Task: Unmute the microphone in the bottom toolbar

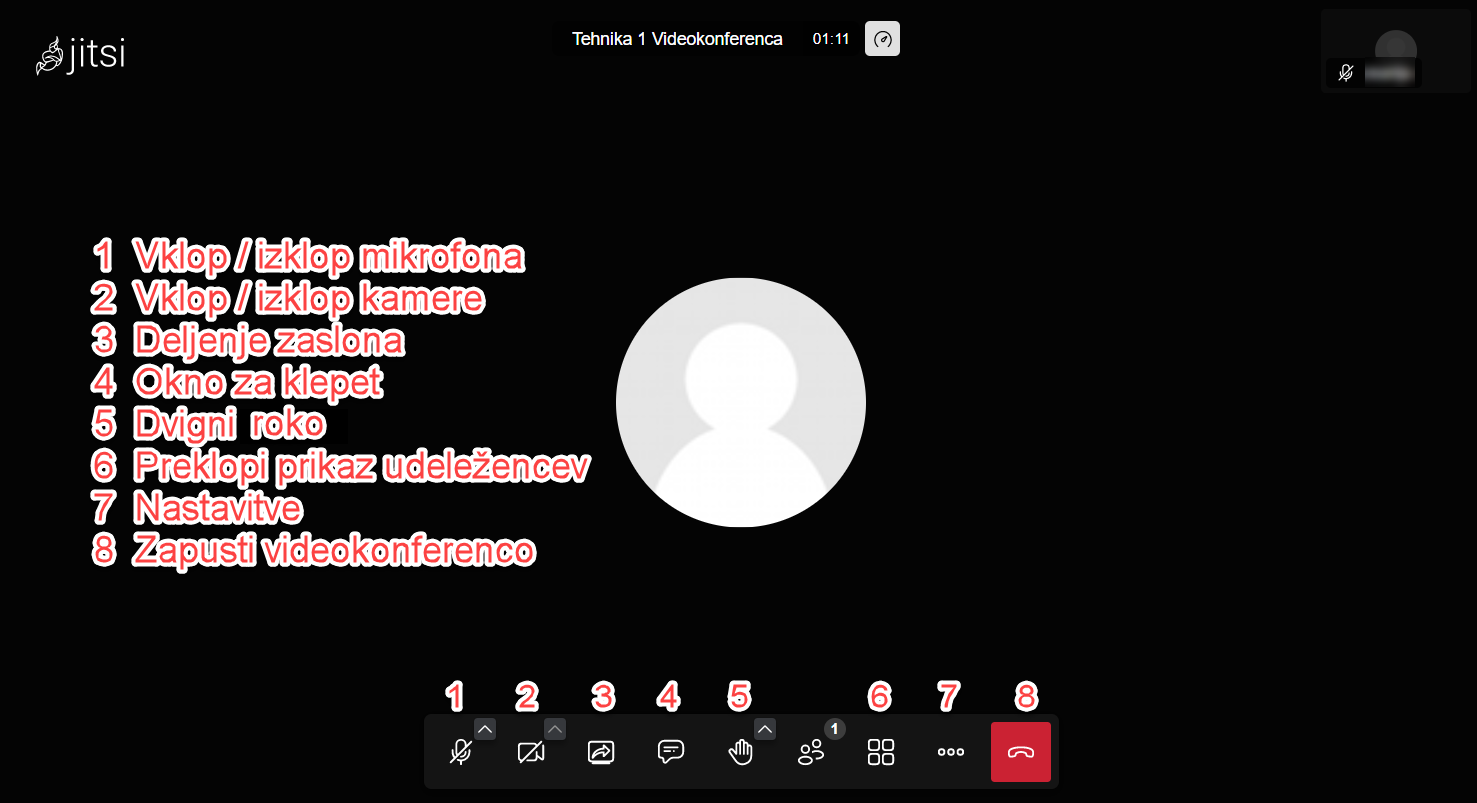Action: pos(460,752)
